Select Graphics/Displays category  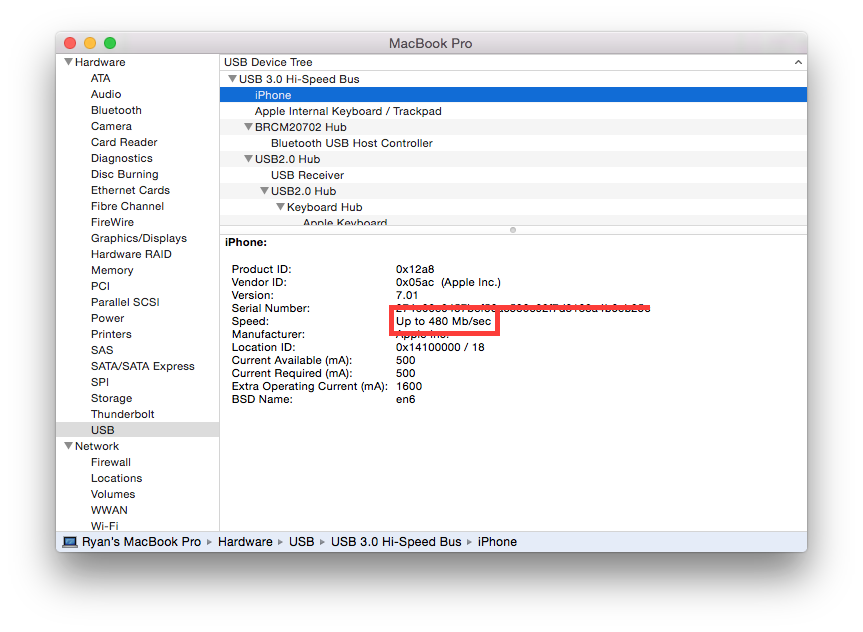click(x=139, y=238)
